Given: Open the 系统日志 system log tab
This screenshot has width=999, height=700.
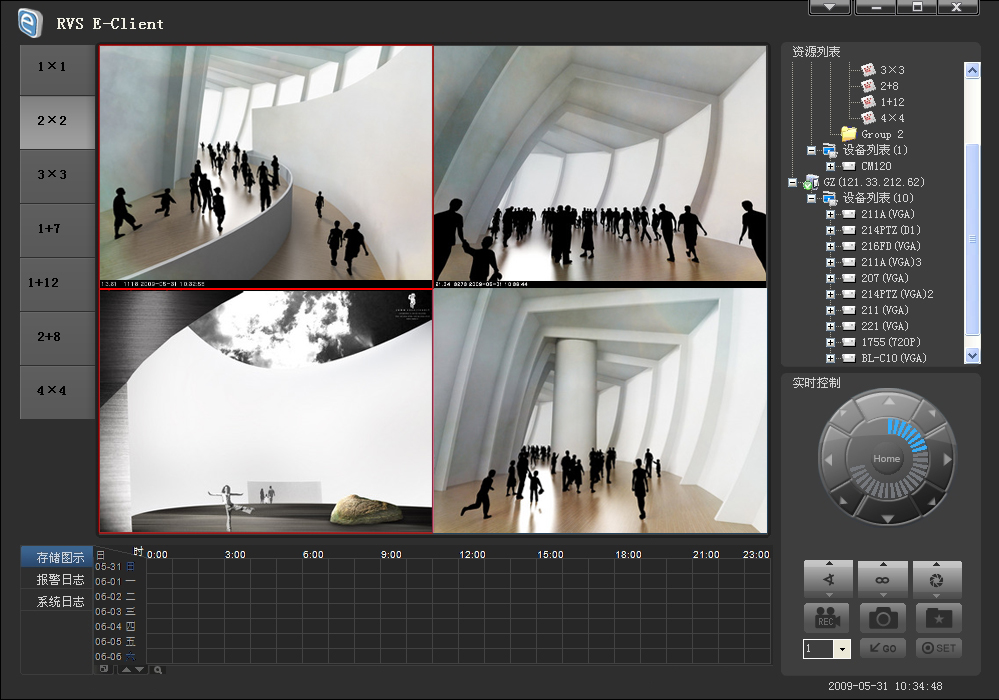Looking at the screenshot, I should [59, 602].
